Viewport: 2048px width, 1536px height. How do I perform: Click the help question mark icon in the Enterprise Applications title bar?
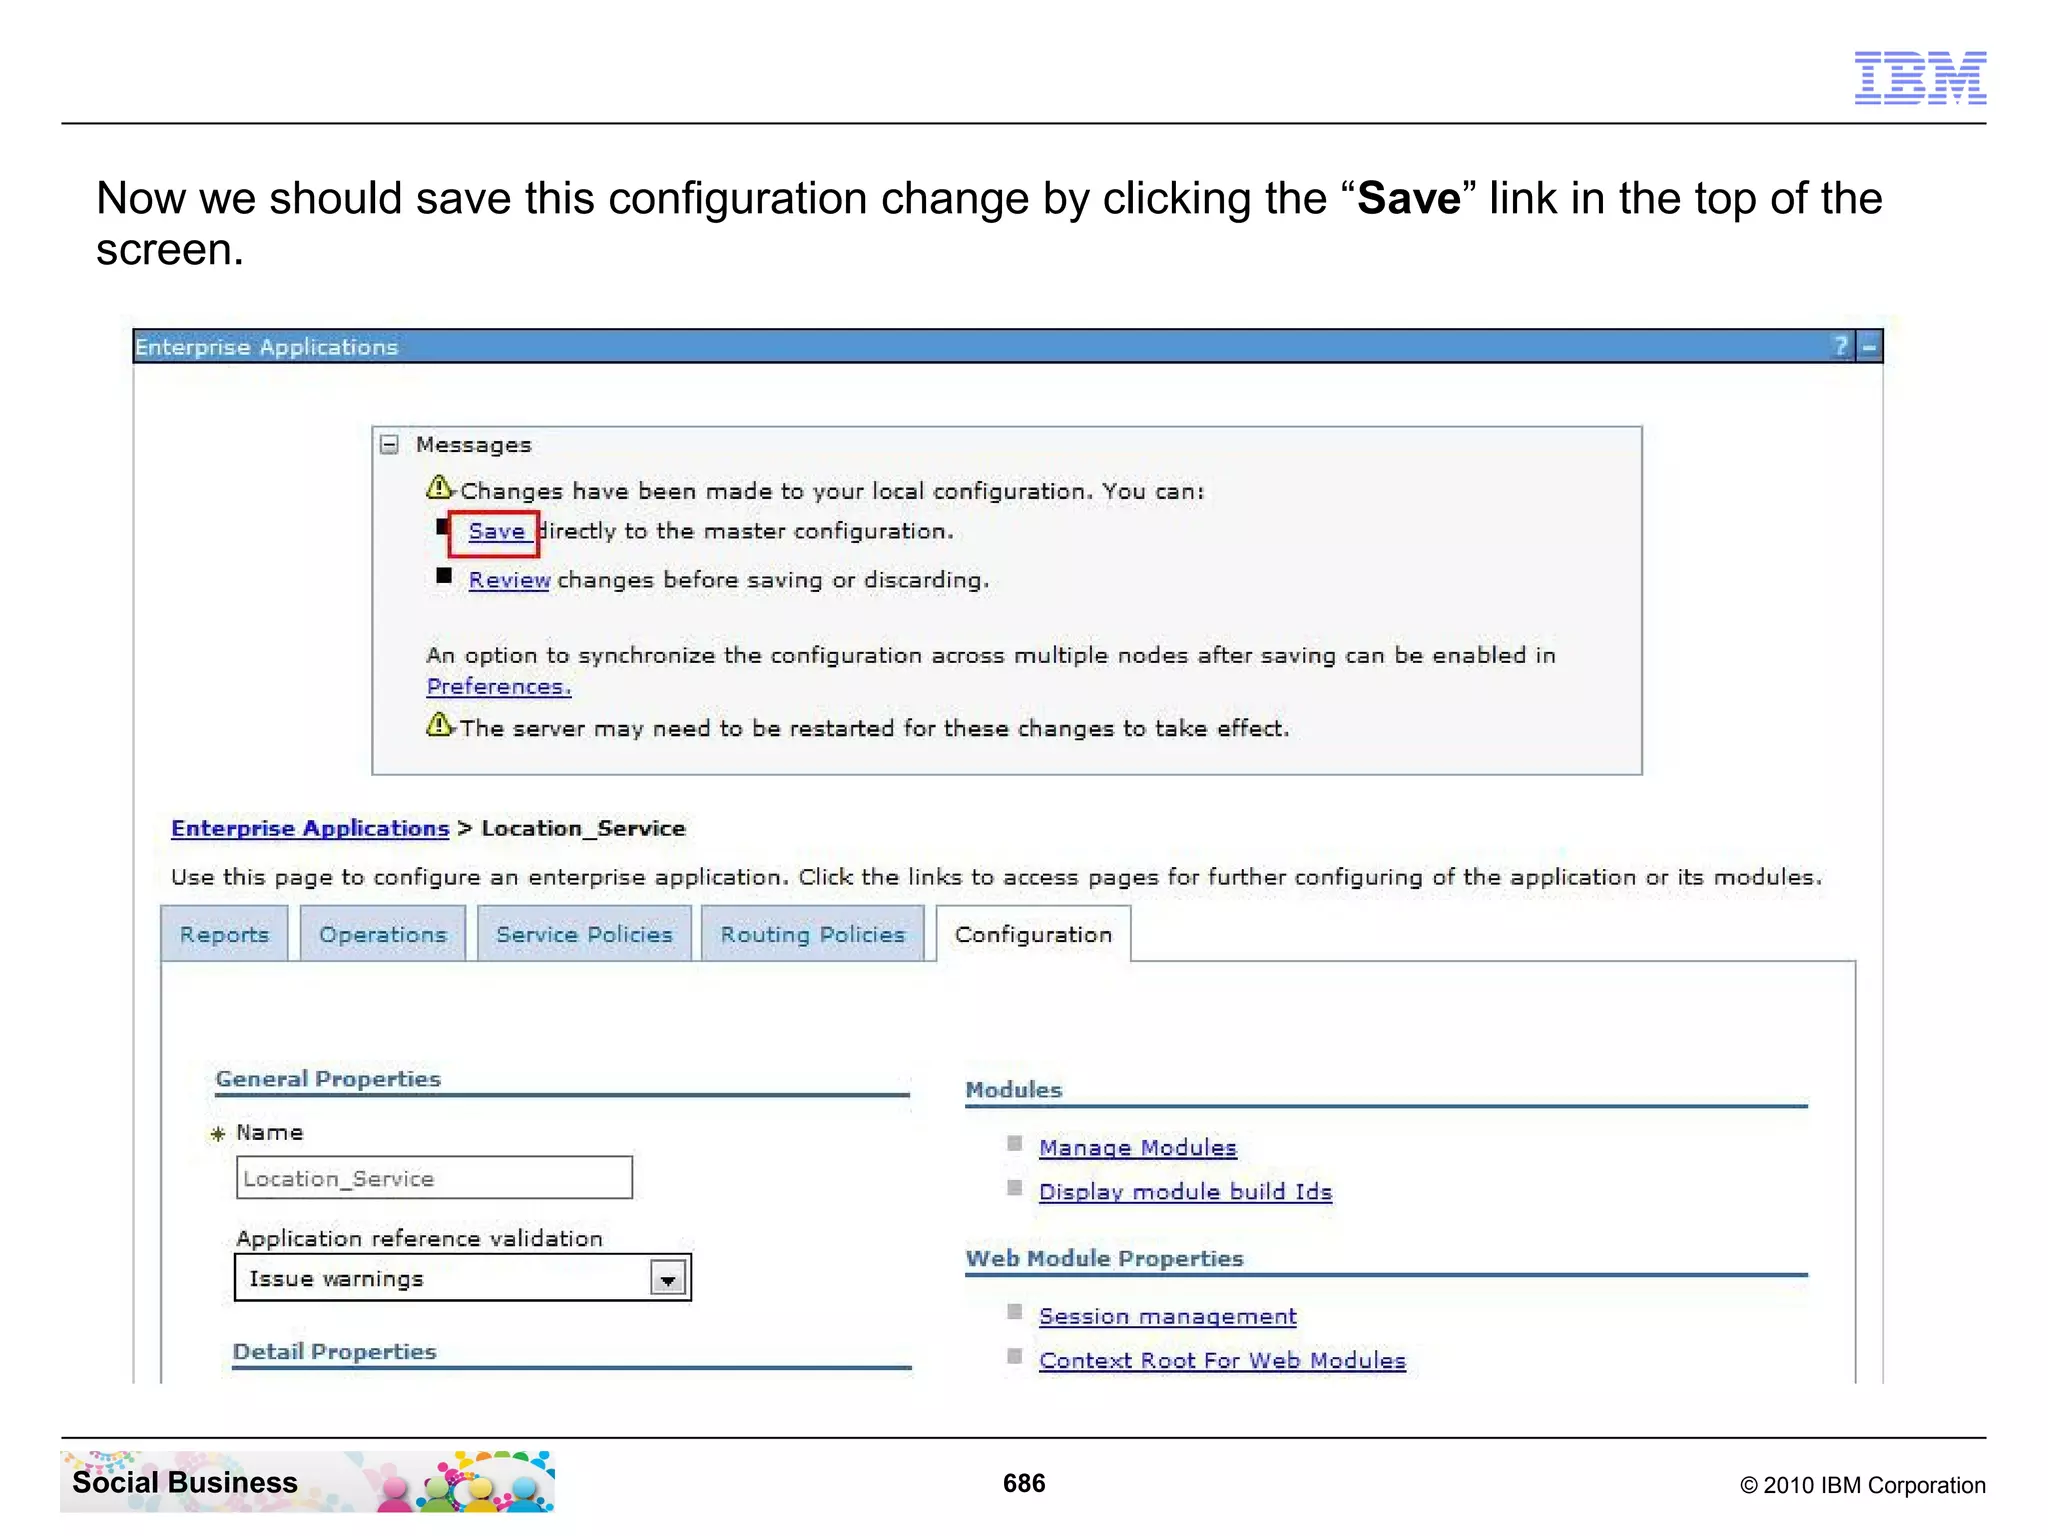1842,347
